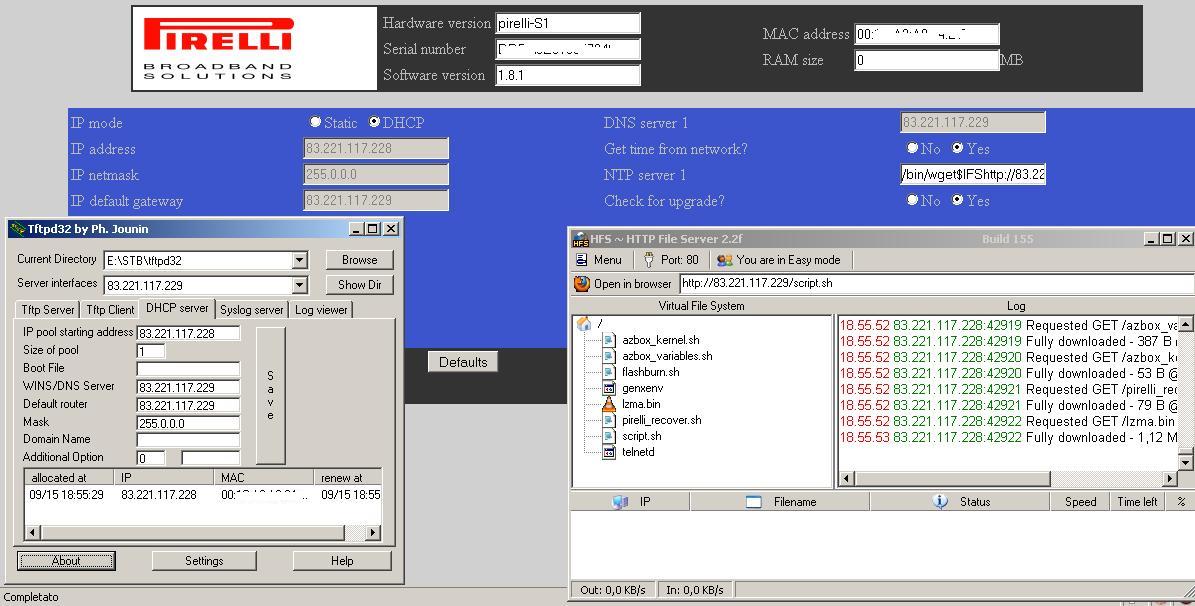This screenshot has width=1195, height=606.
Task: Click the HFS Menu toolbar icon
Action: pyautogui.click(x=581, y=260)
